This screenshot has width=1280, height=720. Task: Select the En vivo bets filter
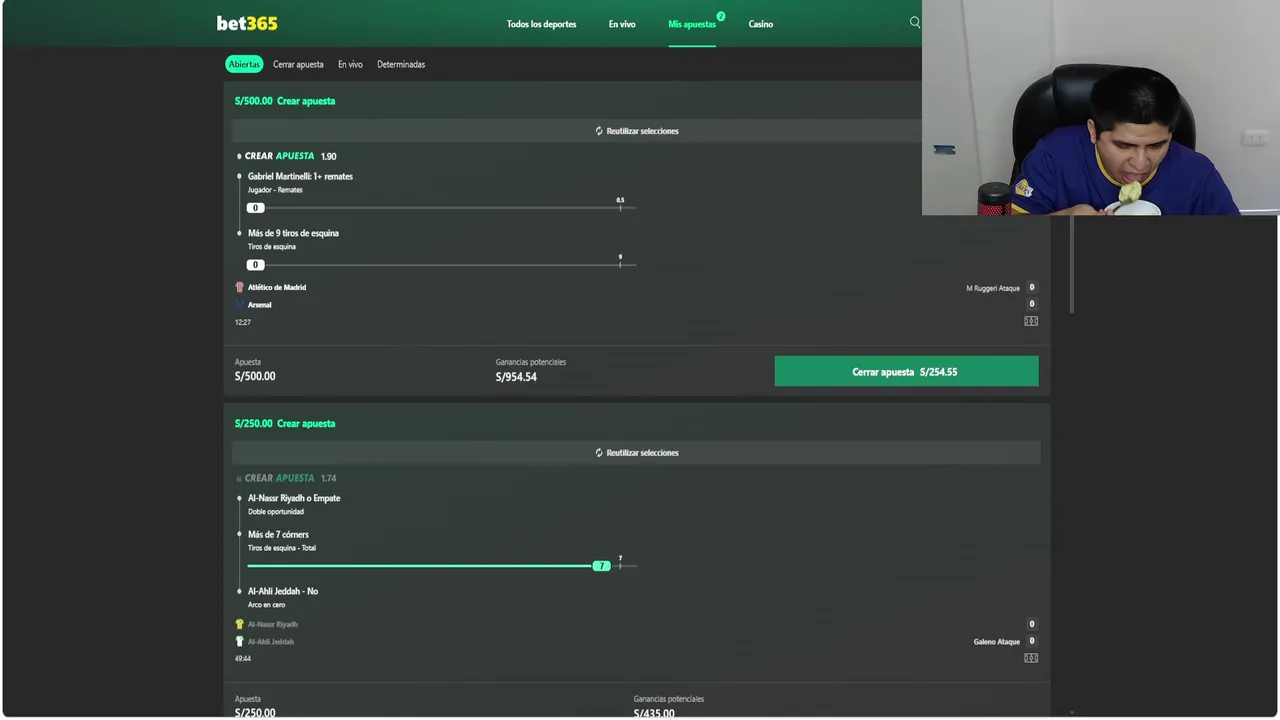[350, 64]
